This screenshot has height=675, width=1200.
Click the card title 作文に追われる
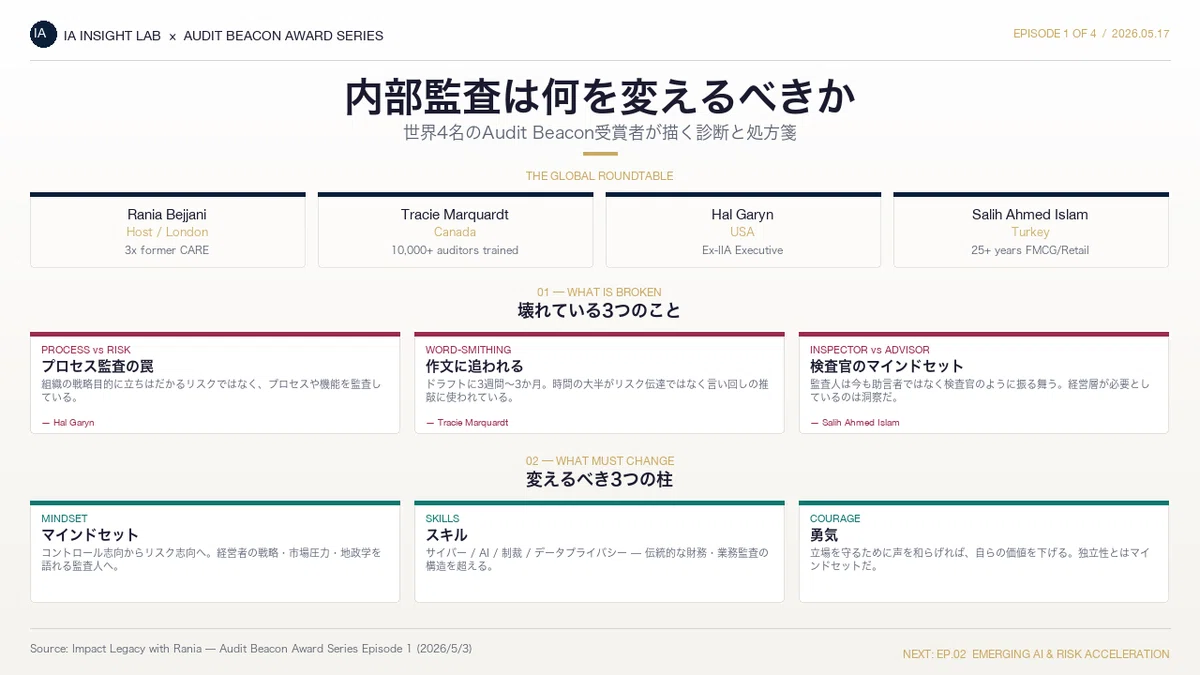click(x=474, y=367)
